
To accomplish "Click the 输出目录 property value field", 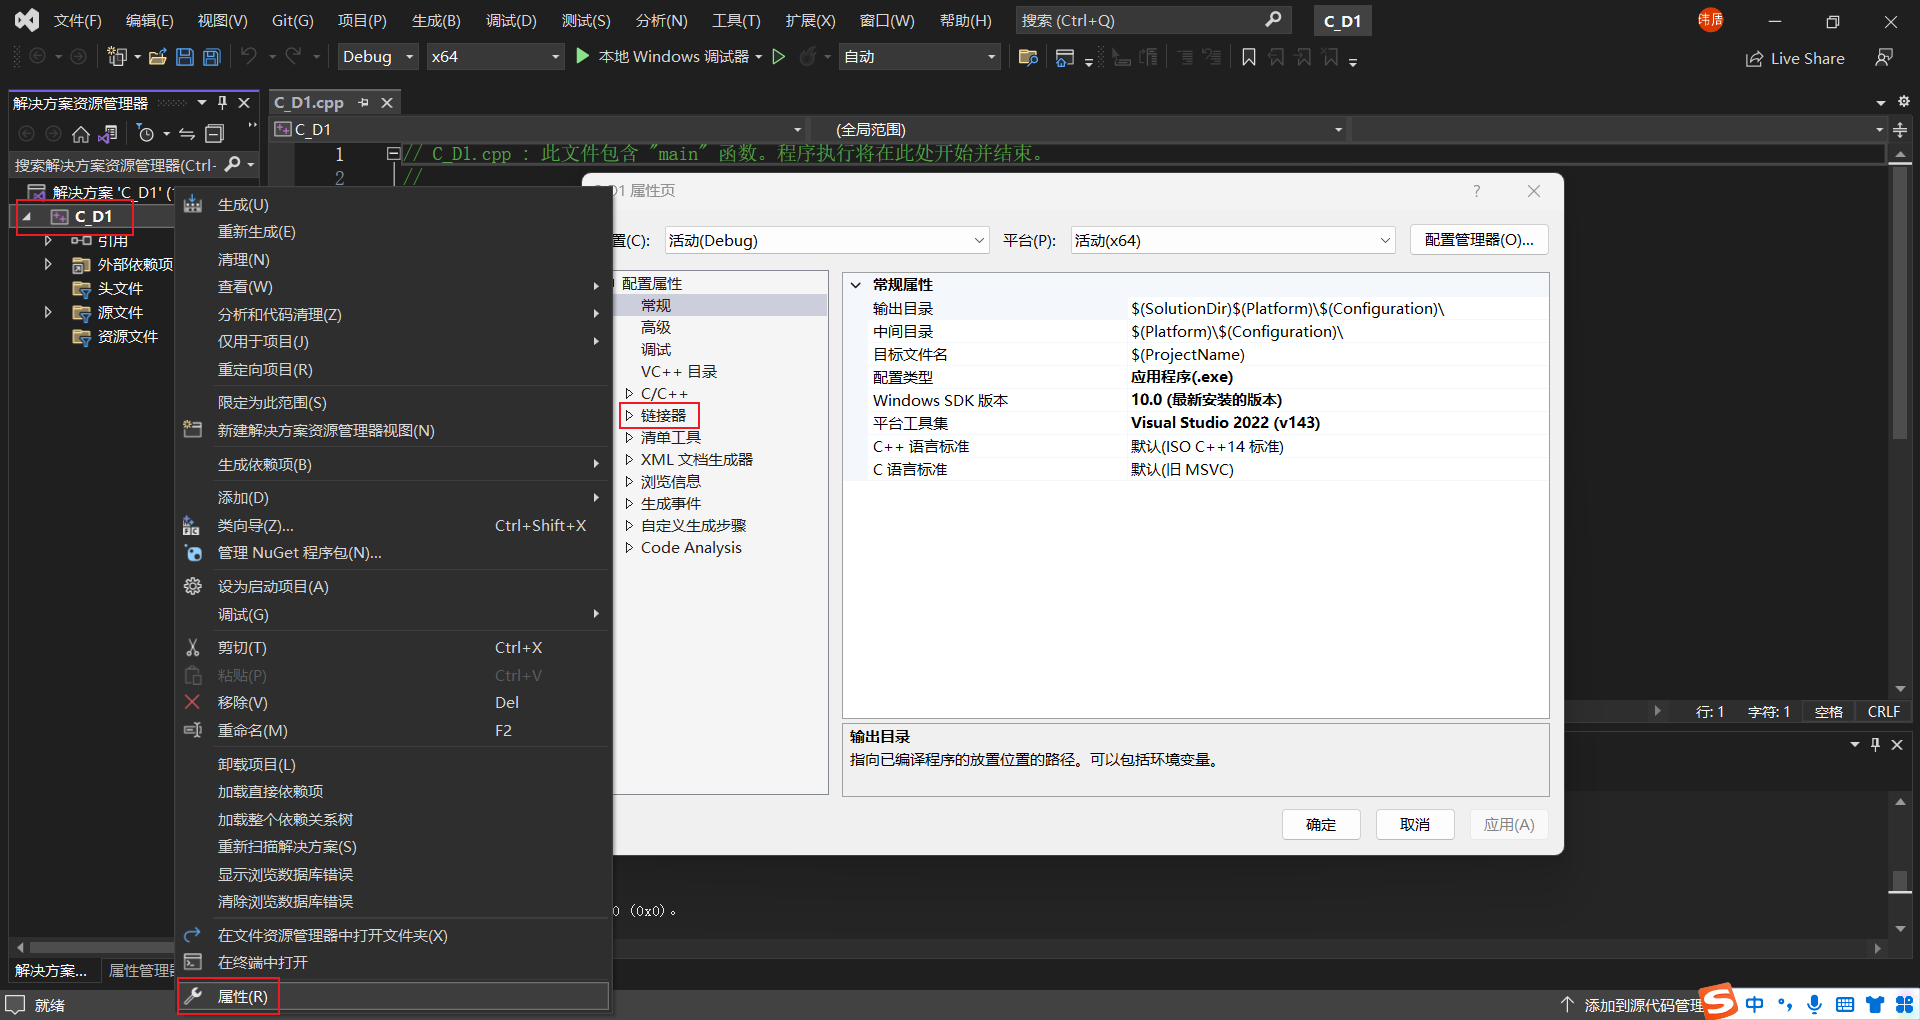I will click(x=1338, y=308).
